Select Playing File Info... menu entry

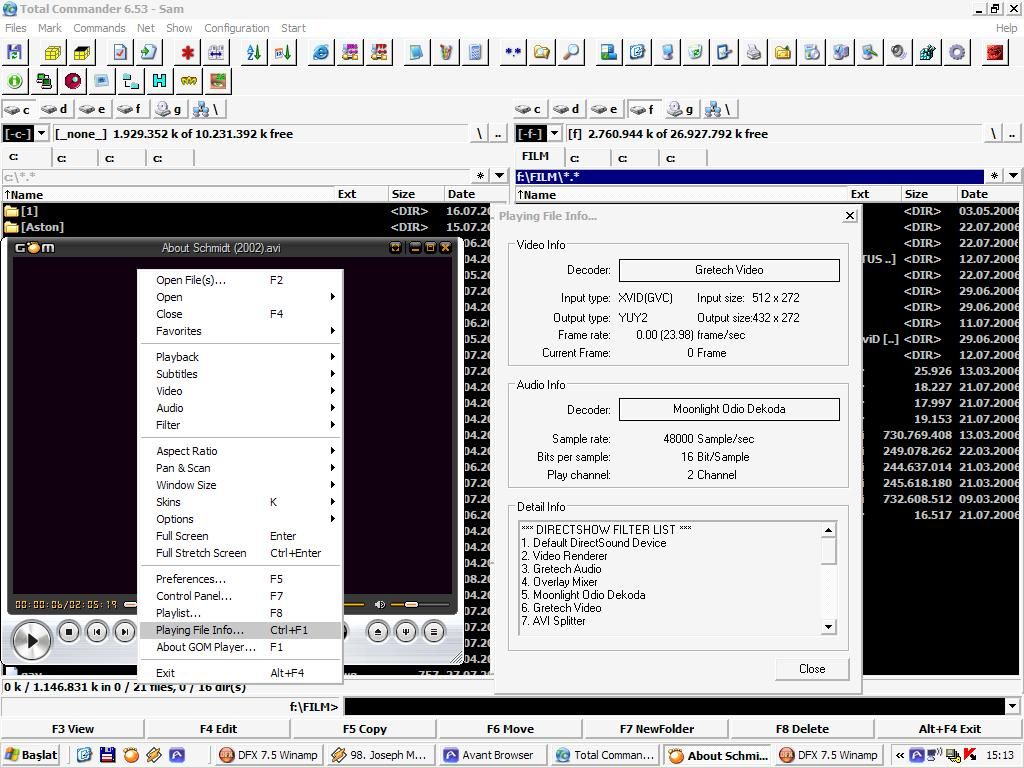click(240, 630)
